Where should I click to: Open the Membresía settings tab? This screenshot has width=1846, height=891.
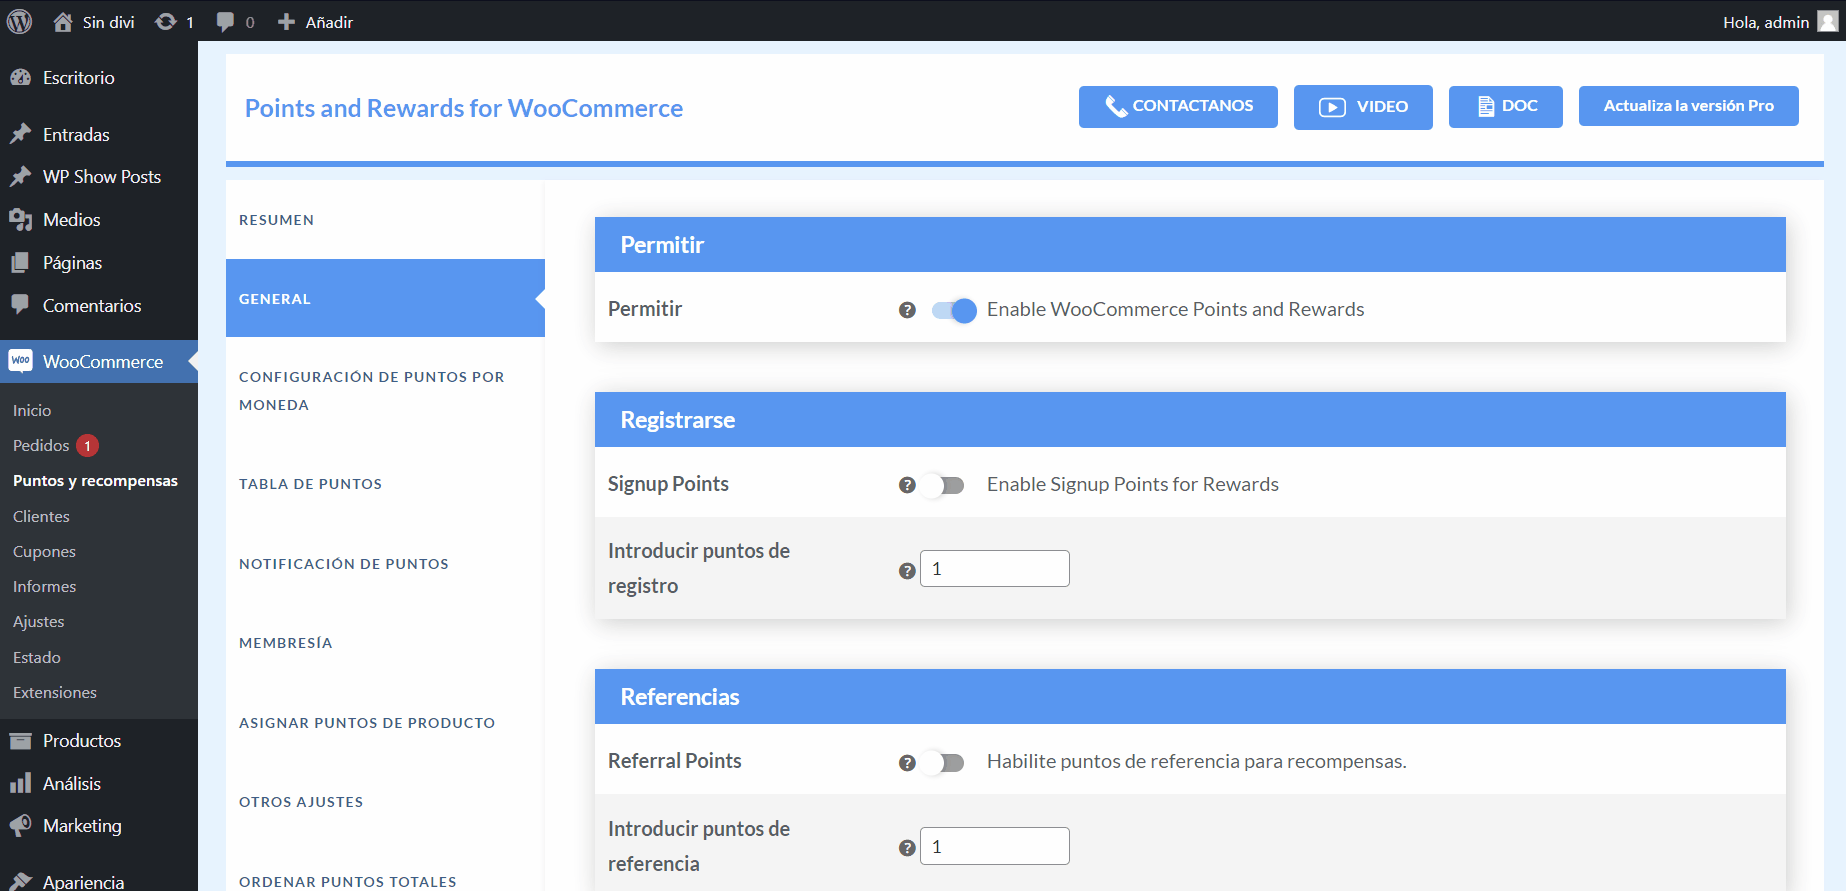pos(285,643)
